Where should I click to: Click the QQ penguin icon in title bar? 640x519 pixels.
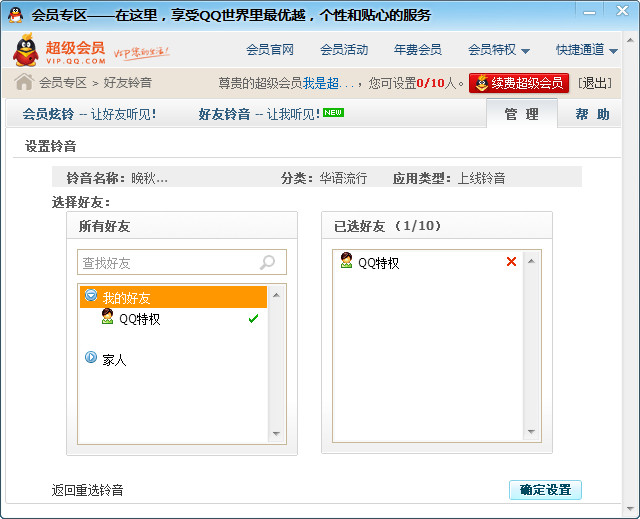[16, 15]
